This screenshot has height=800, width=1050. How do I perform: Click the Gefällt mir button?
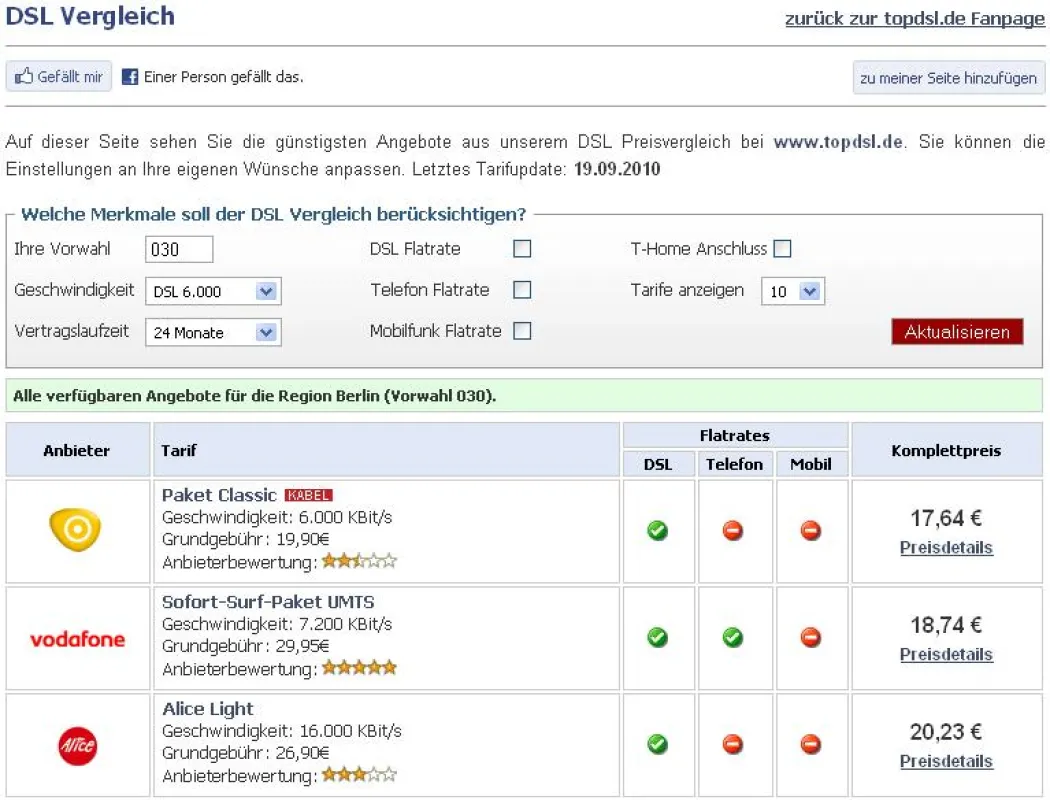(59, 76)
